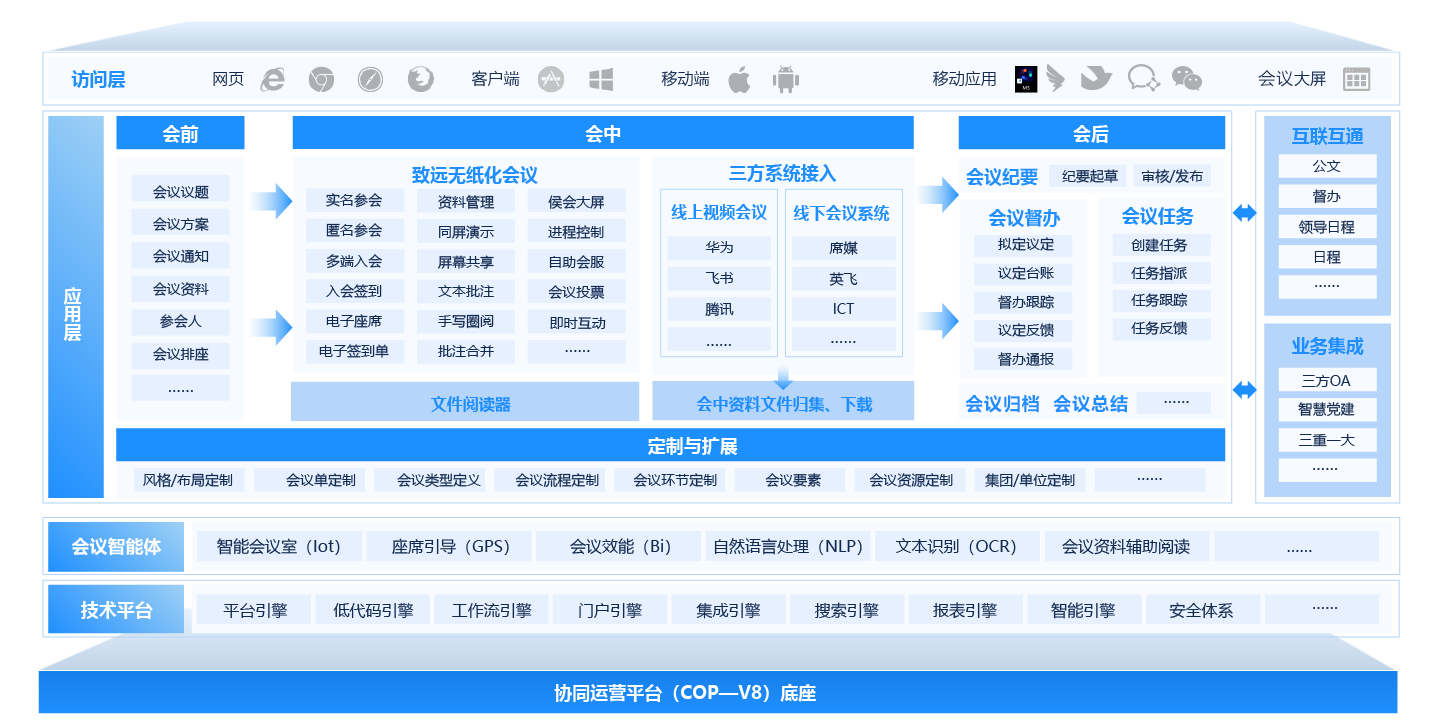This screenshot has width=1440, height=720.
Task: Click the Mac App Store icon
Action: point(550,79)
